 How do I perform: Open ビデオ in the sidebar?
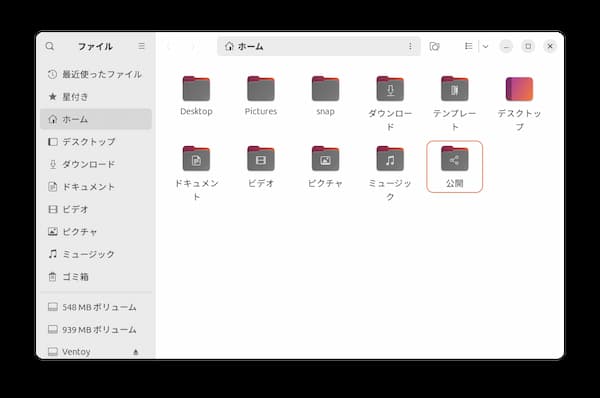[x=96, y=209]
